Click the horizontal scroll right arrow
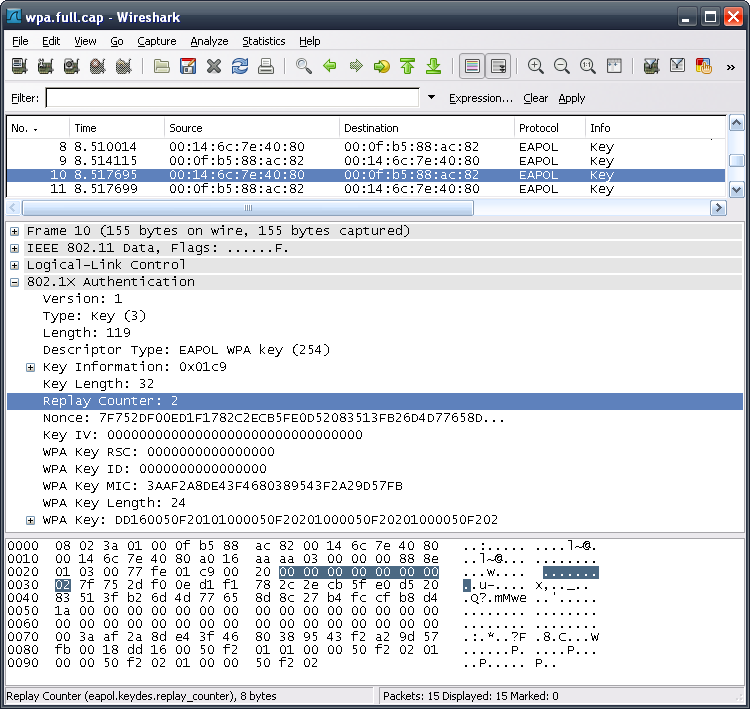750x709 pixels. [718, 208]
